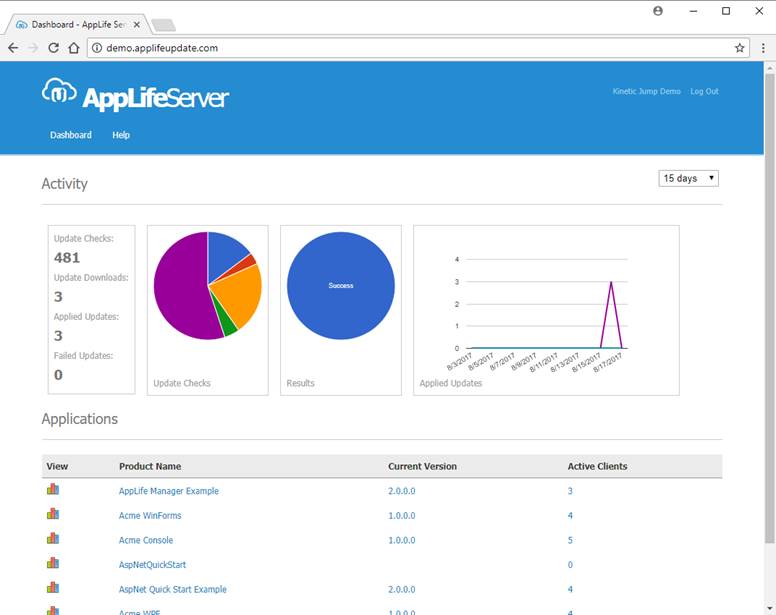View site info icon in address bar

97,48
